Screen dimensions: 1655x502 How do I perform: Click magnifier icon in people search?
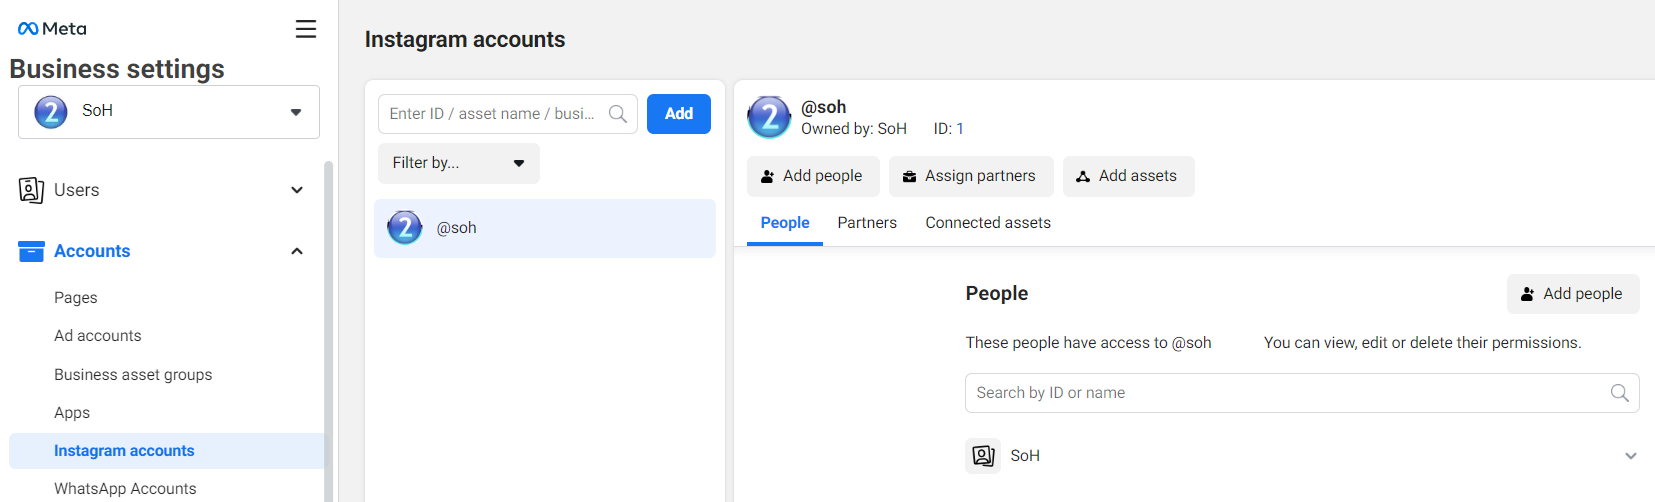tap(1619, 393)
